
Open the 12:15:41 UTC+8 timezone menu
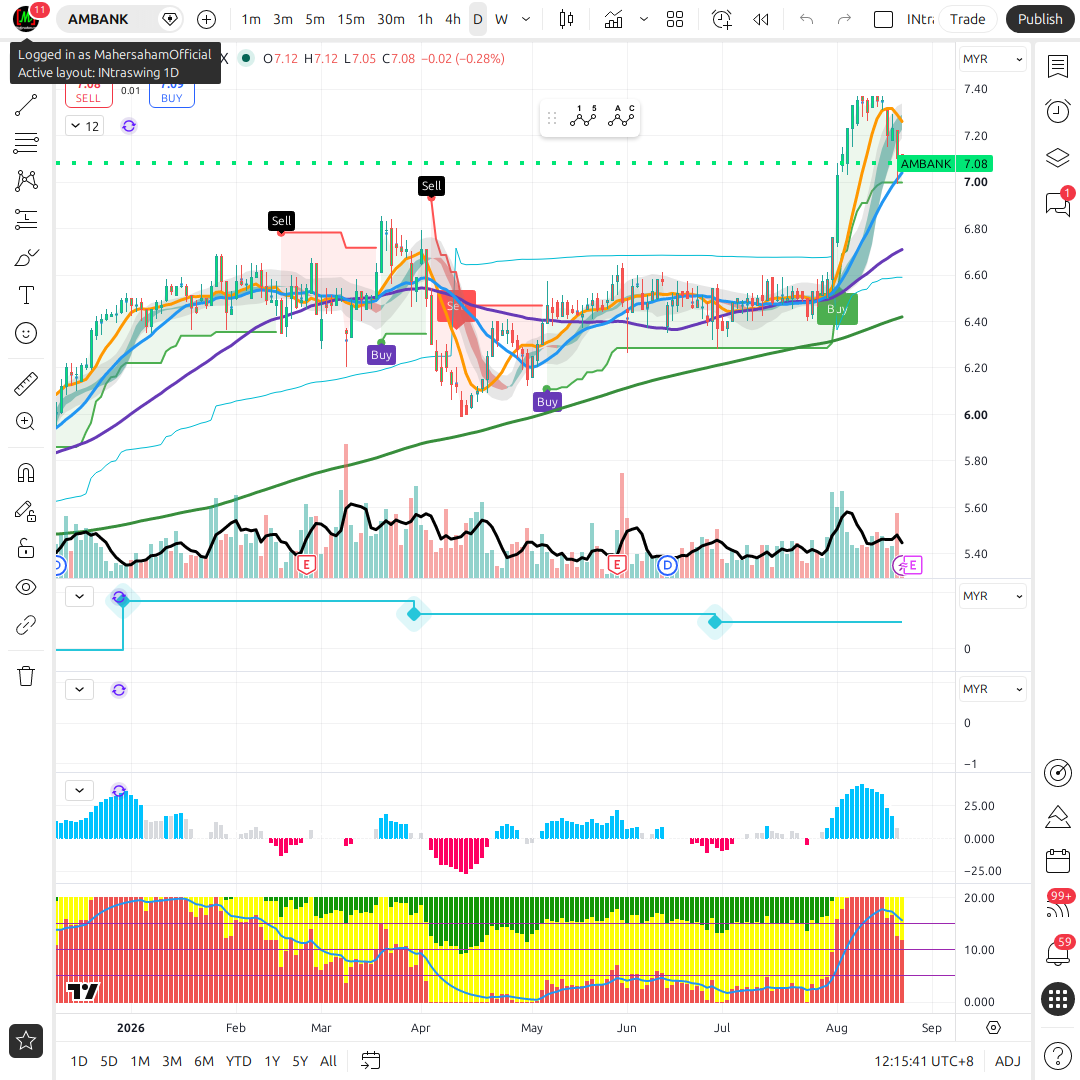point(924,1061)
